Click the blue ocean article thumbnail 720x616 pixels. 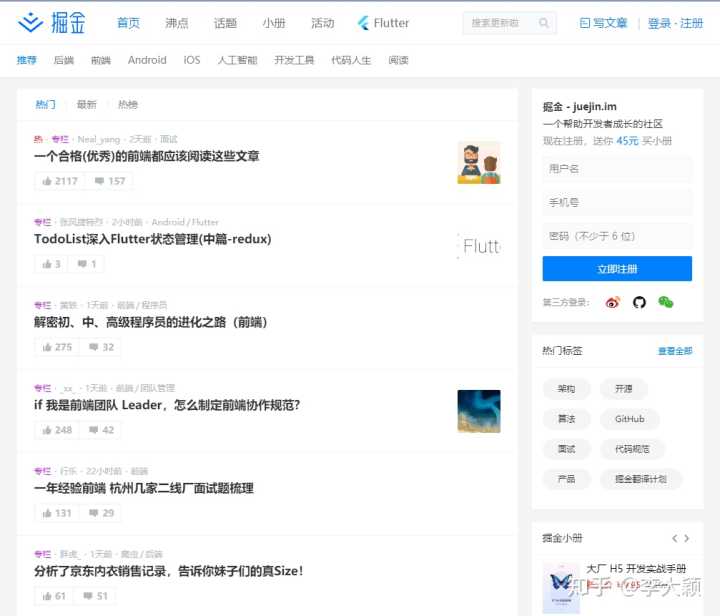click(x=479, y=411)
